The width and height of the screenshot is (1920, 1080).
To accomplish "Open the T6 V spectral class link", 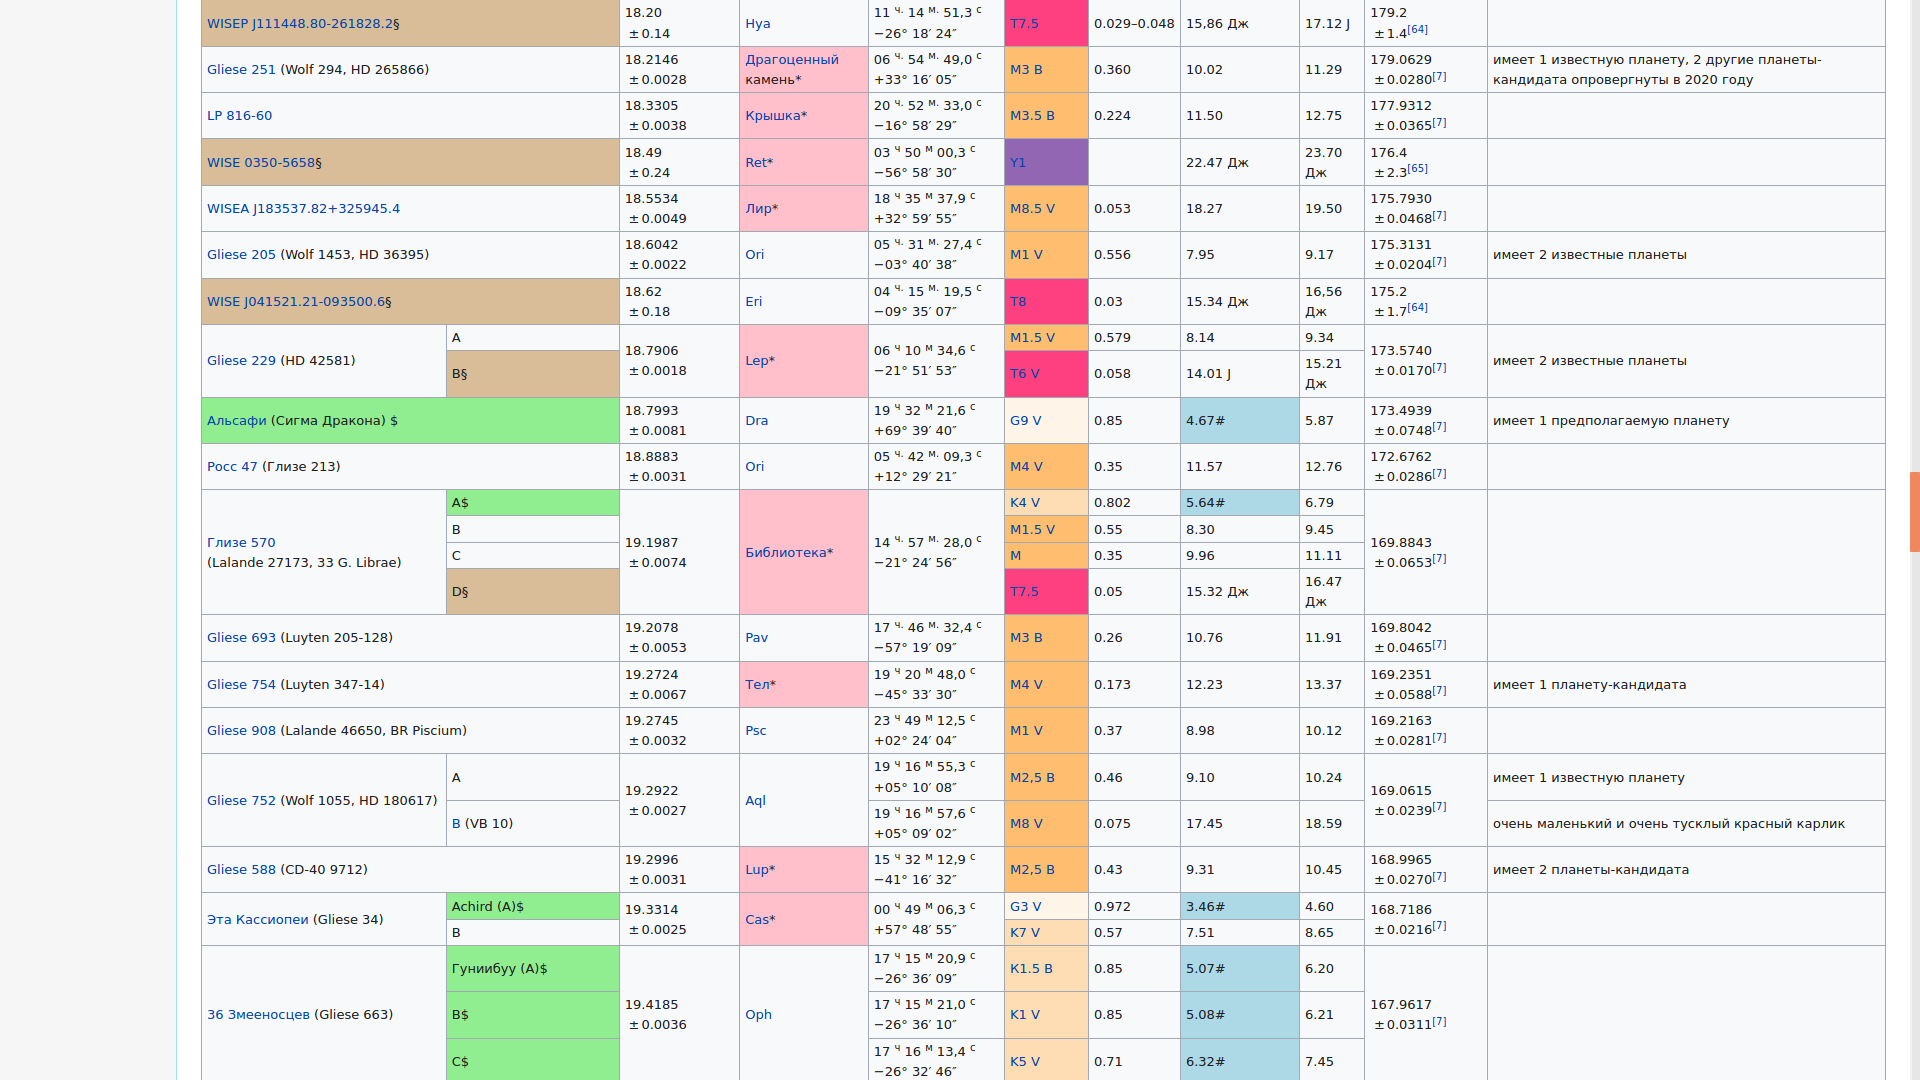I will coord(1025,374).
